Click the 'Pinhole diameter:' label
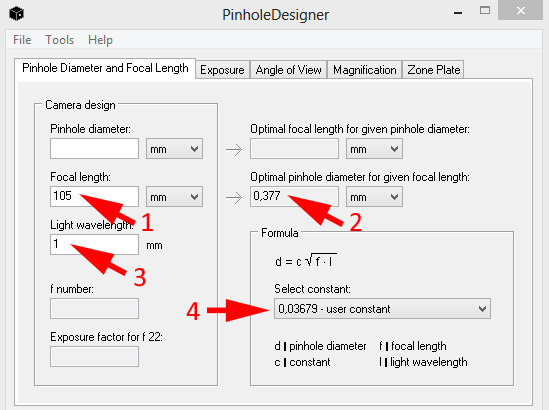 (90, 129)
